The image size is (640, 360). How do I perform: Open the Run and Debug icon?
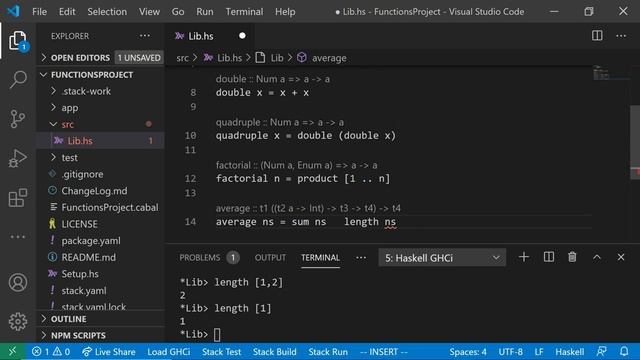[x=18, y=158]
